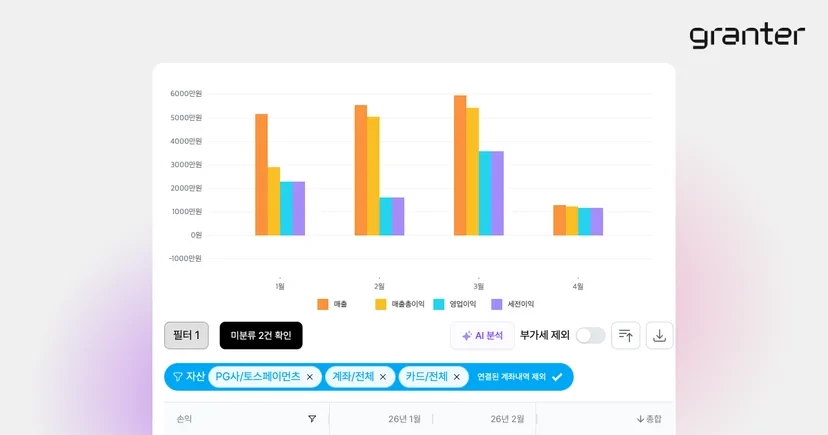The image size is (828, 435).
Task: Remove the PG사/토스페이먼츠 filter chip
Action: click(310, 377)
